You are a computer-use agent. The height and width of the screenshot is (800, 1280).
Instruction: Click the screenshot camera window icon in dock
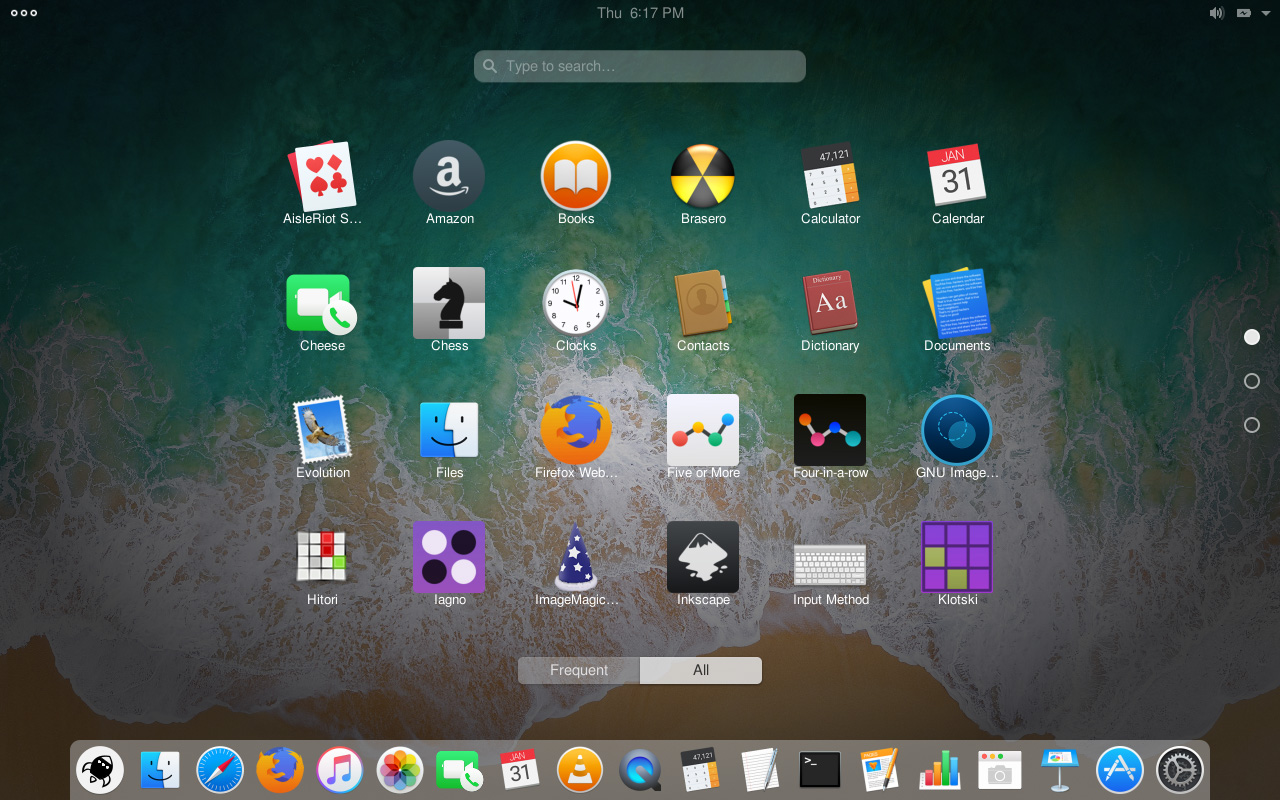pyautogui.click(x=1000, y=770)
